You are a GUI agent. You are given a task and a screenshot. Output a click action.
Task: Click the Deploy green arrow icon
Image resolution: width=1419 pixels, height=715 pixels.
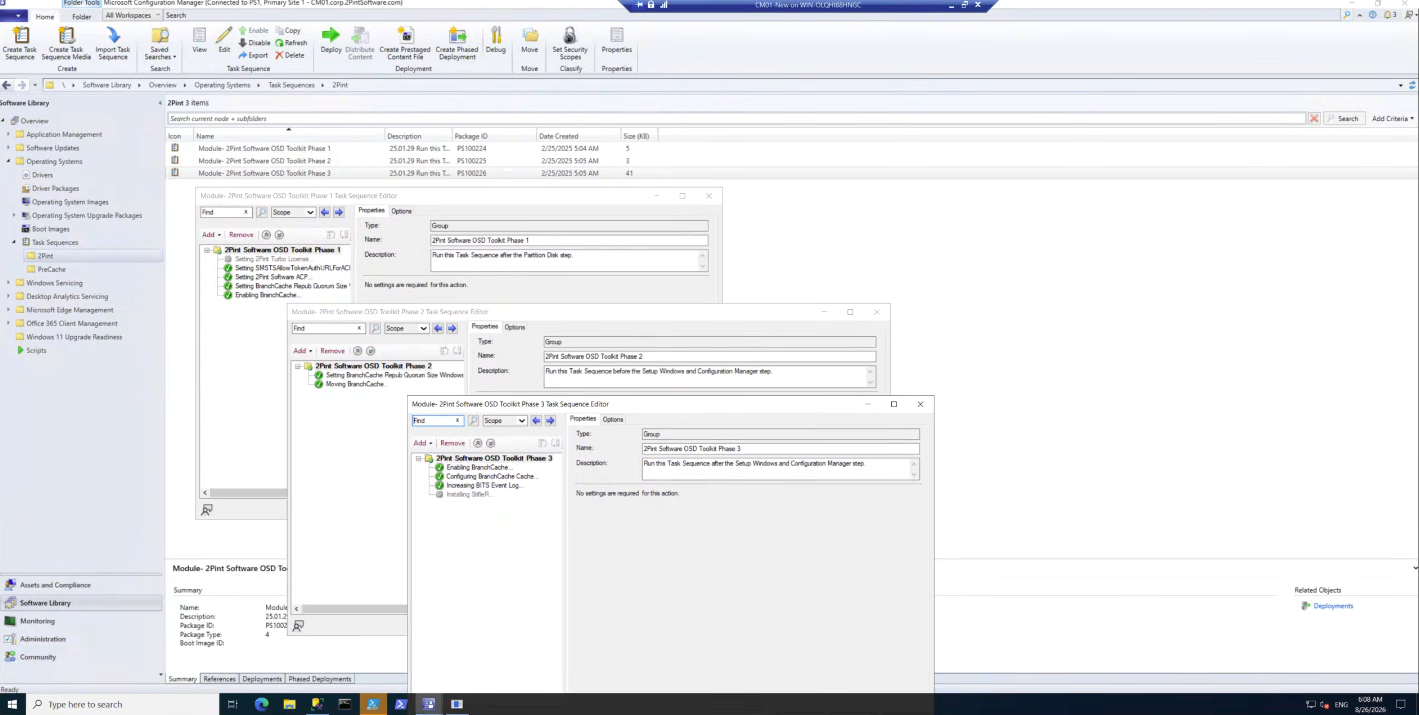(331, 40)
